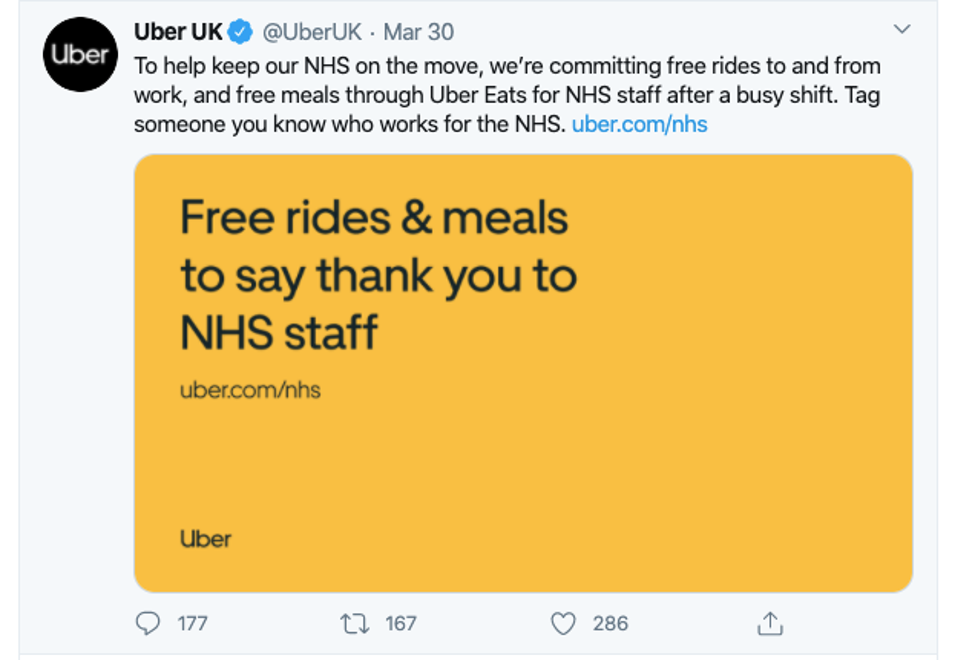
Task: Open the Uber UK profile avatar
Action: tap(80, 55)
